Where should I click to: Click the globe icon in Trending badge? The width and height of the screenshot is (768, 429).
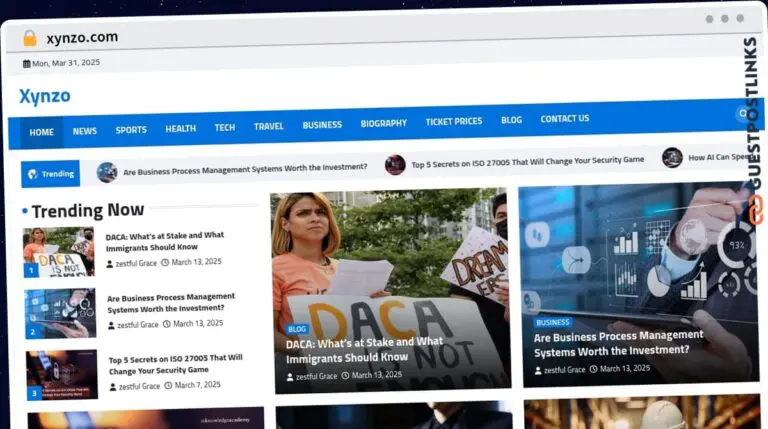(33, 174)
